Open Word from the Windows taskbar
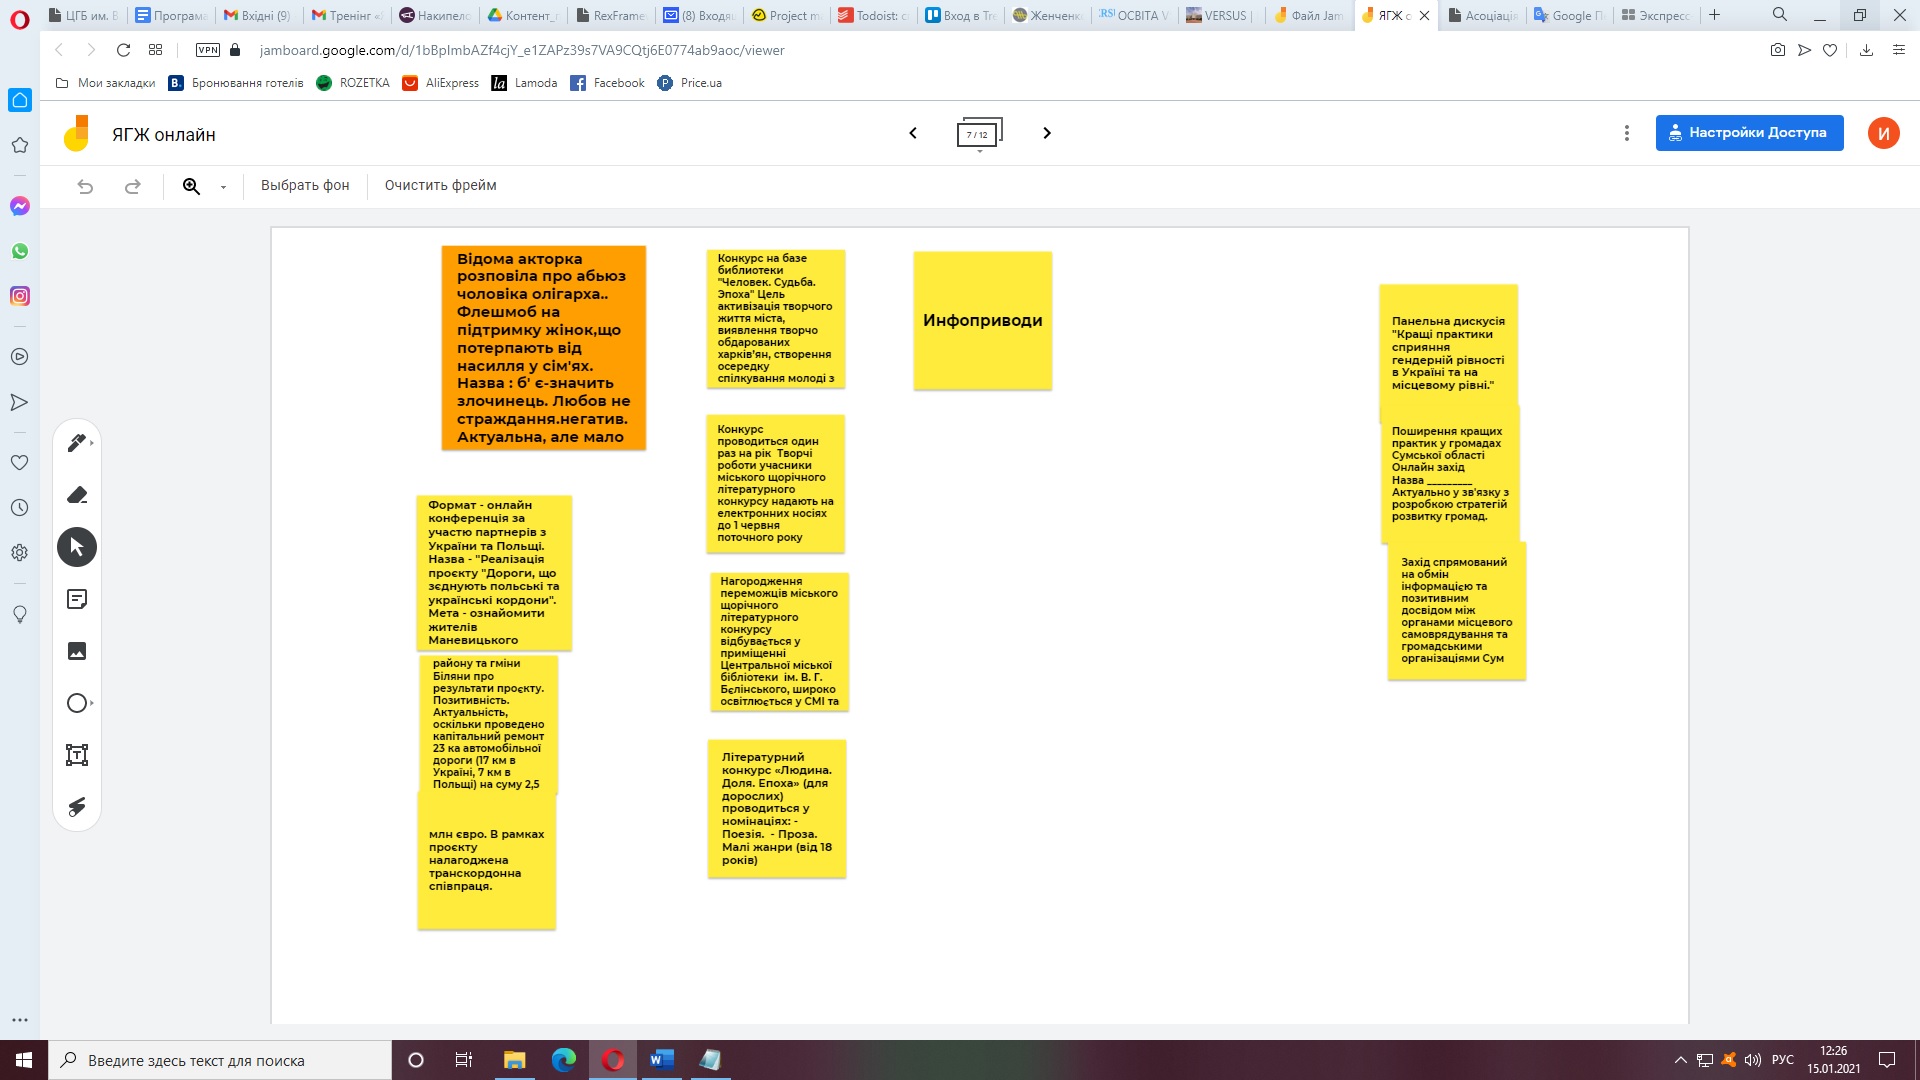1920x1080 pixels. click(x=661, y=1060)
